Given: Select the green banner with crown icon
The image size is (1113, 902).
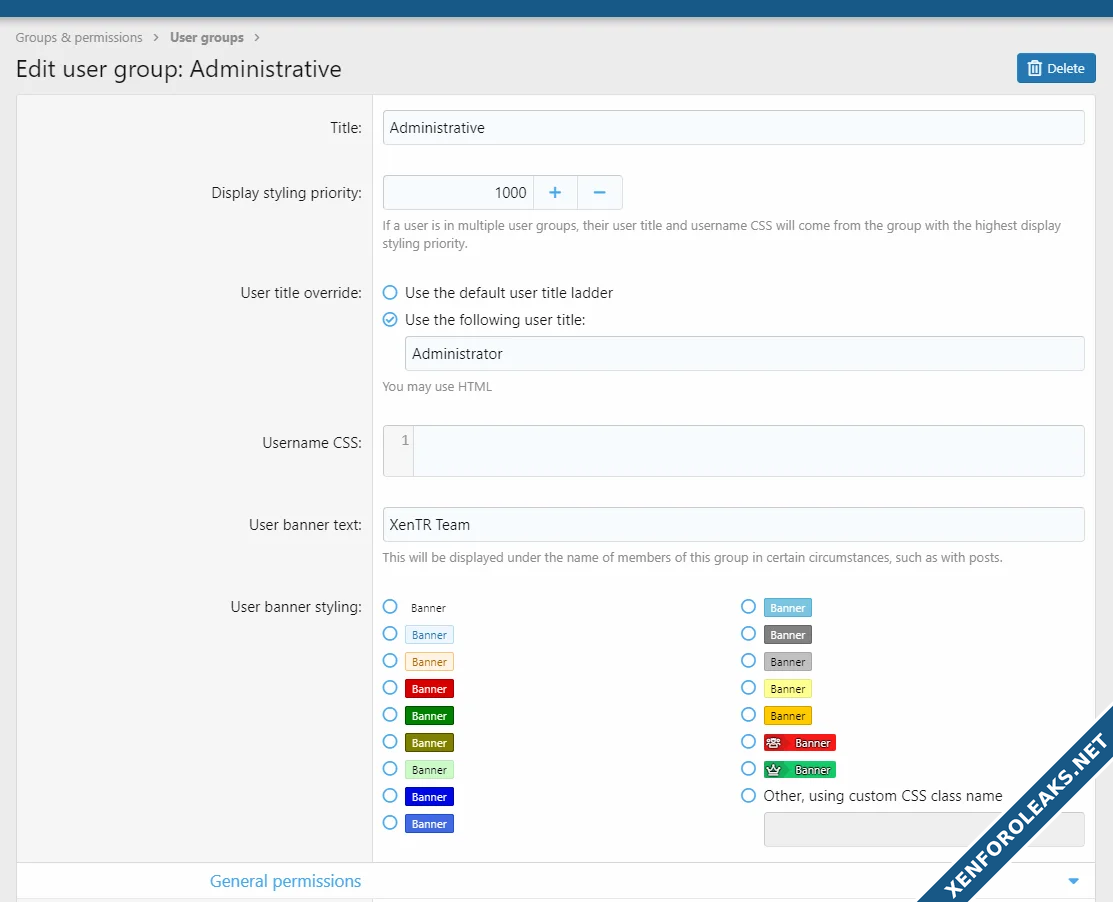Looking at the screenshot, I should click(x=748, y=770).
